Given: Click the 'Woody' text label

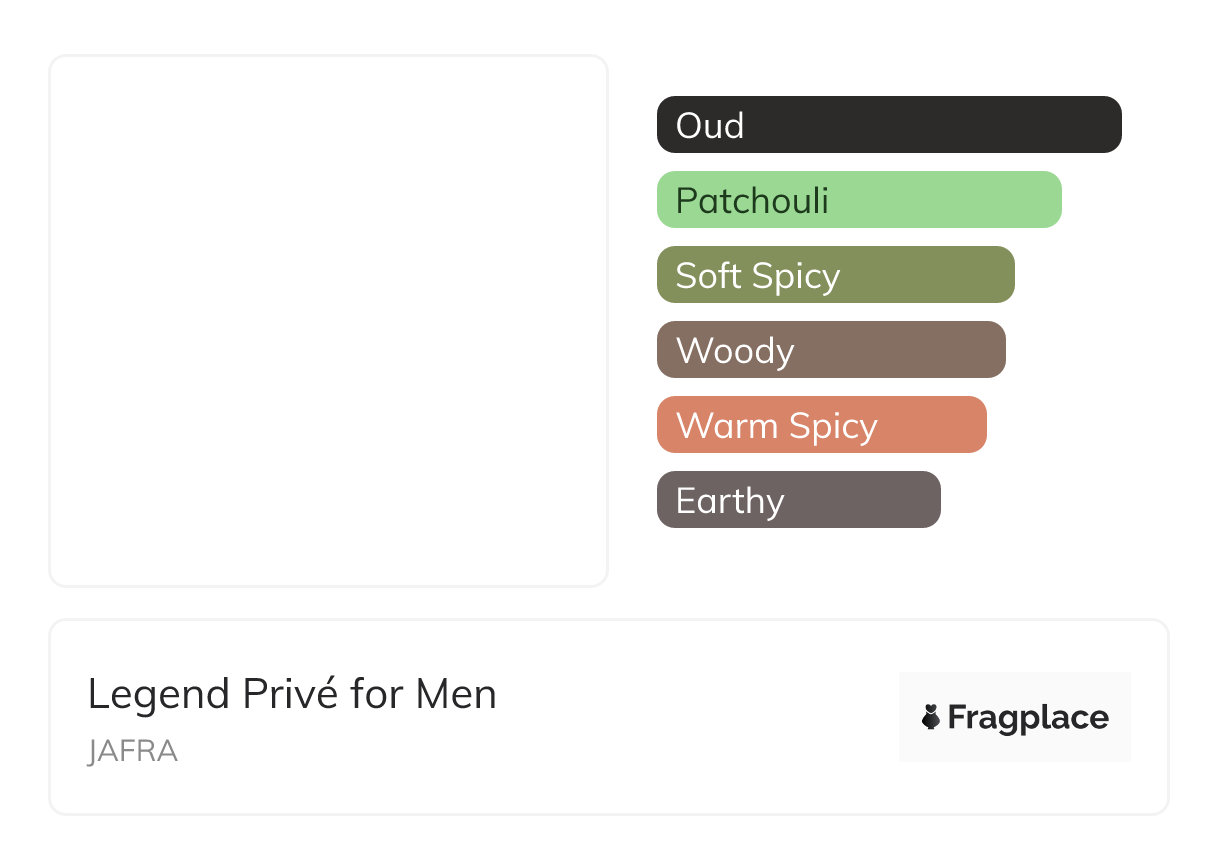Looking at the screenshot, I should [x=735, y=351].
